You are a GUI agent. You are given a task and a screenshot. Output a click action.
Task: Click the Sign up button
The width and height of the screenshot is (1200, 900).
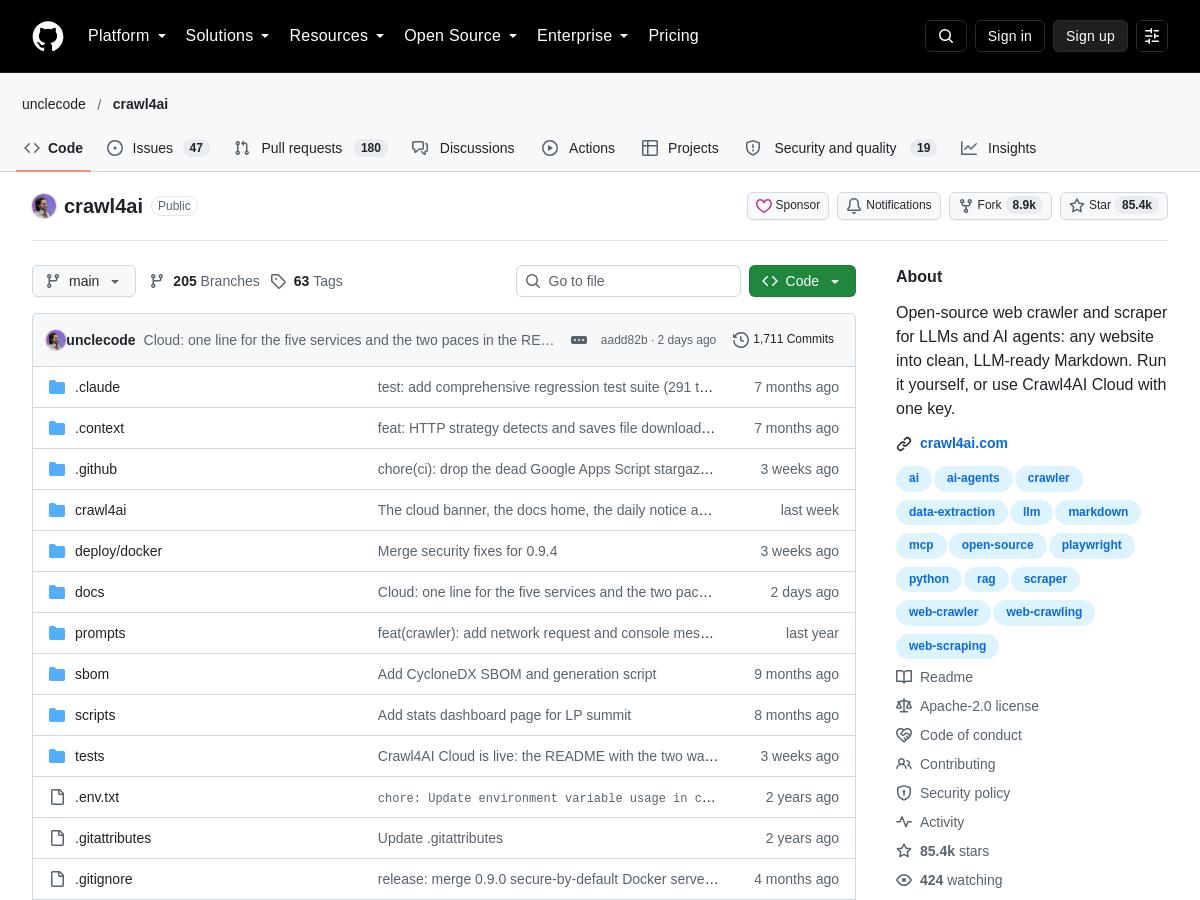[x=1090, y=36]
